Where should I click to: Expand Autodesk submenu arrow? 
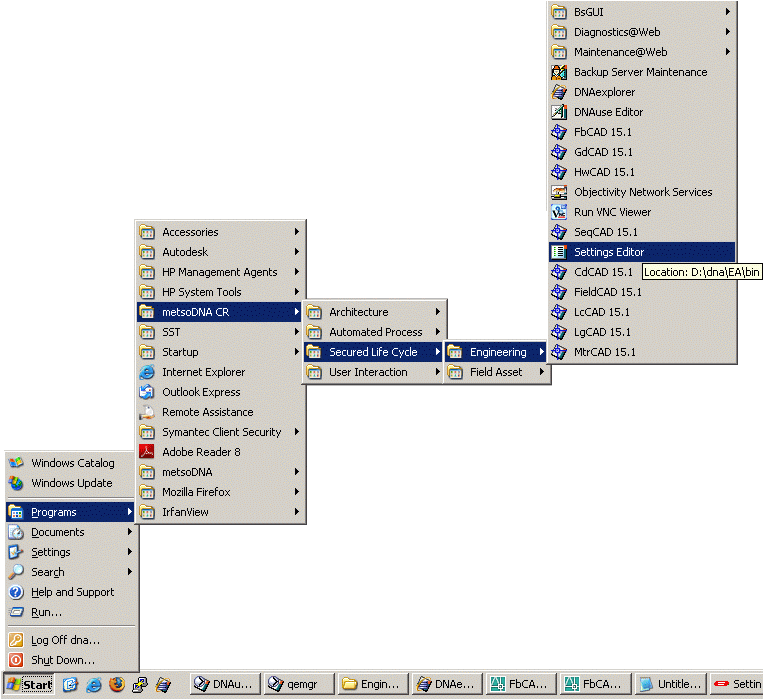(x=296, y=252)
